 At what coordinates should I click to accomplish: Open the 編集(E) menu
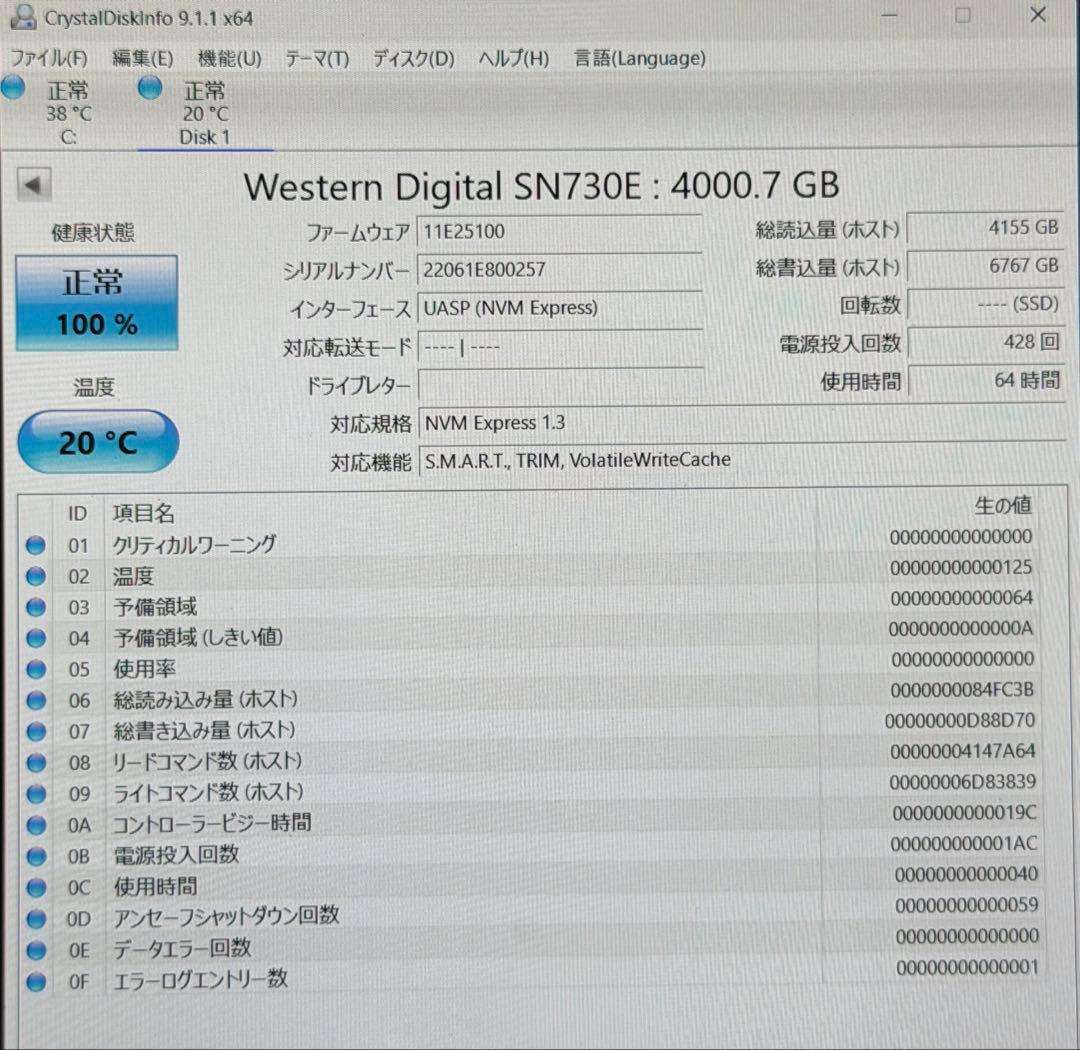coord(143,59)
